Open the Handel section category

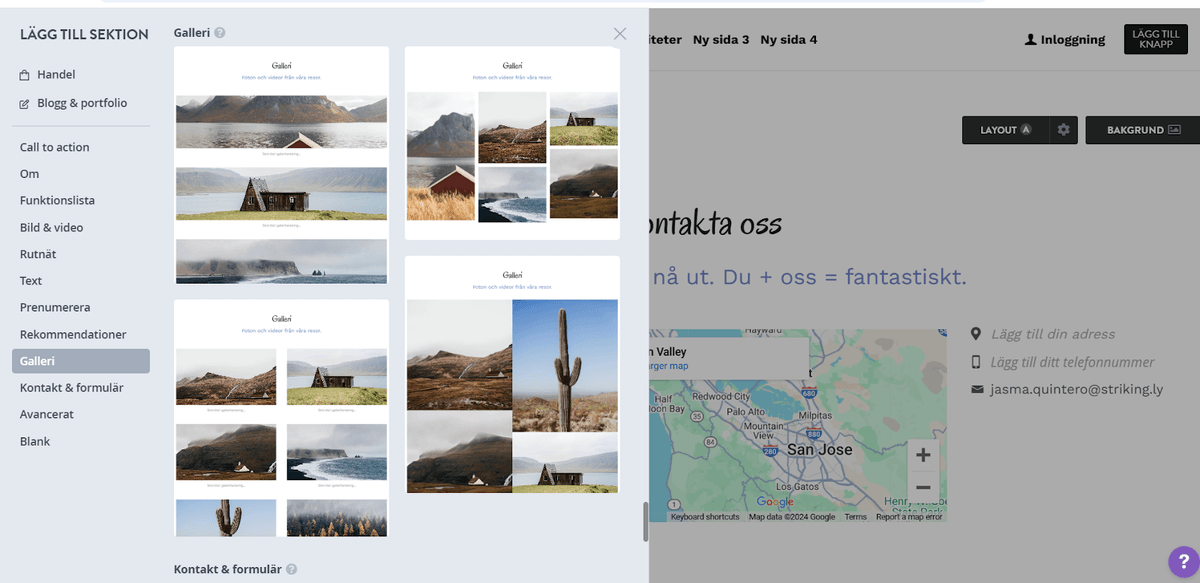click(x=56, y=75)
